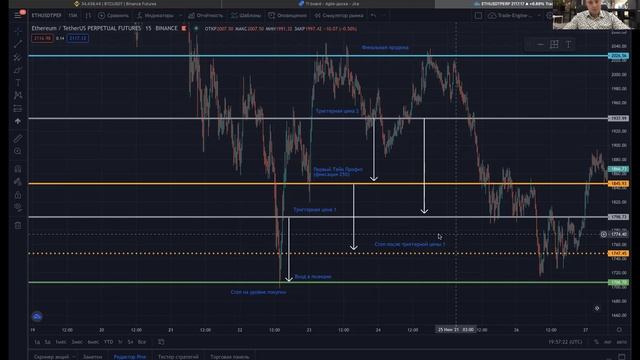Click the ETHUSDTPERP symbol search field
This screenshot has width=640, height=360.
[x=47, y=16]
